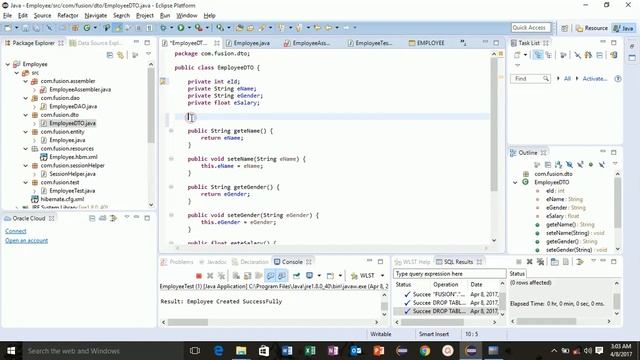Viewport: 640px width, 360px height.
Task: Toggle Hide Static Members in Outline toolbar
Action: tap(580, 164)
